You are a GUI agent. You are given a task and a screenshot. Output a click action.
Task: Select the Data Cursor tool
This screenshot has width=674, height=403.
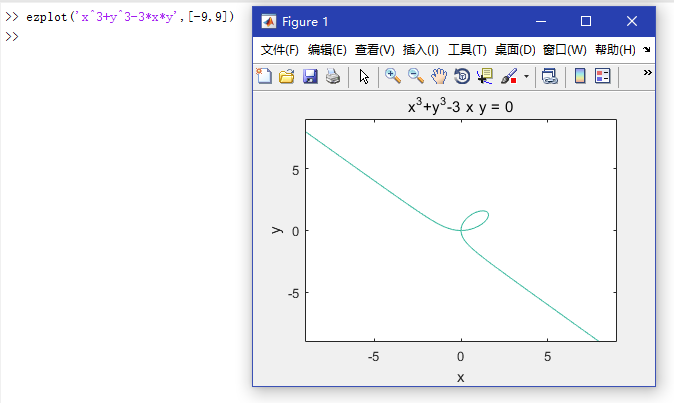485,76
